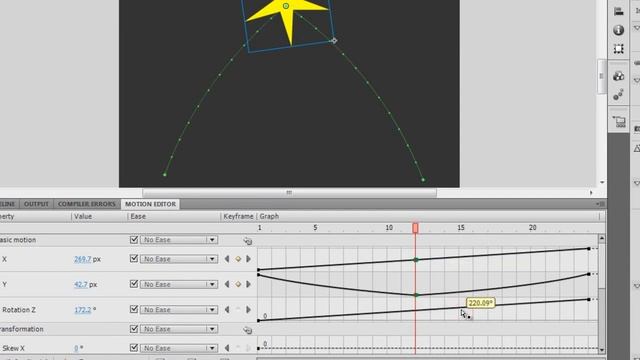This screenshot has height=360, width=640.
Task: Go to previous keyframe for Rotation Z
Action: click(x=227, y=310)
